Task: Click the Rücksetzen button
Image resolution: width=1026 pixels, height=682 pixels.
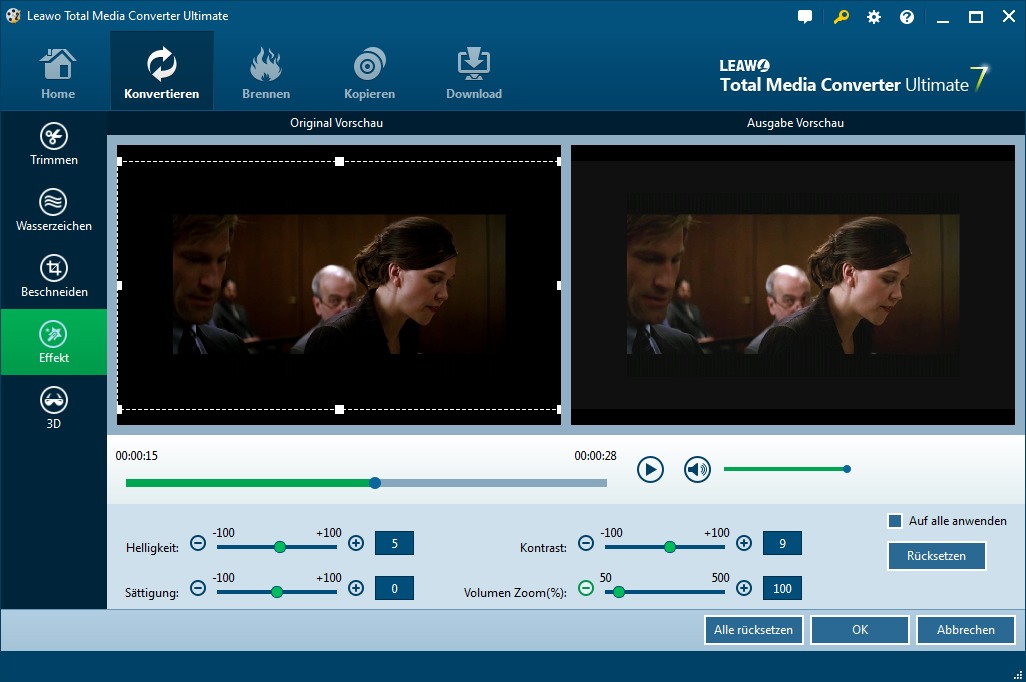Action: click(936, 556)
